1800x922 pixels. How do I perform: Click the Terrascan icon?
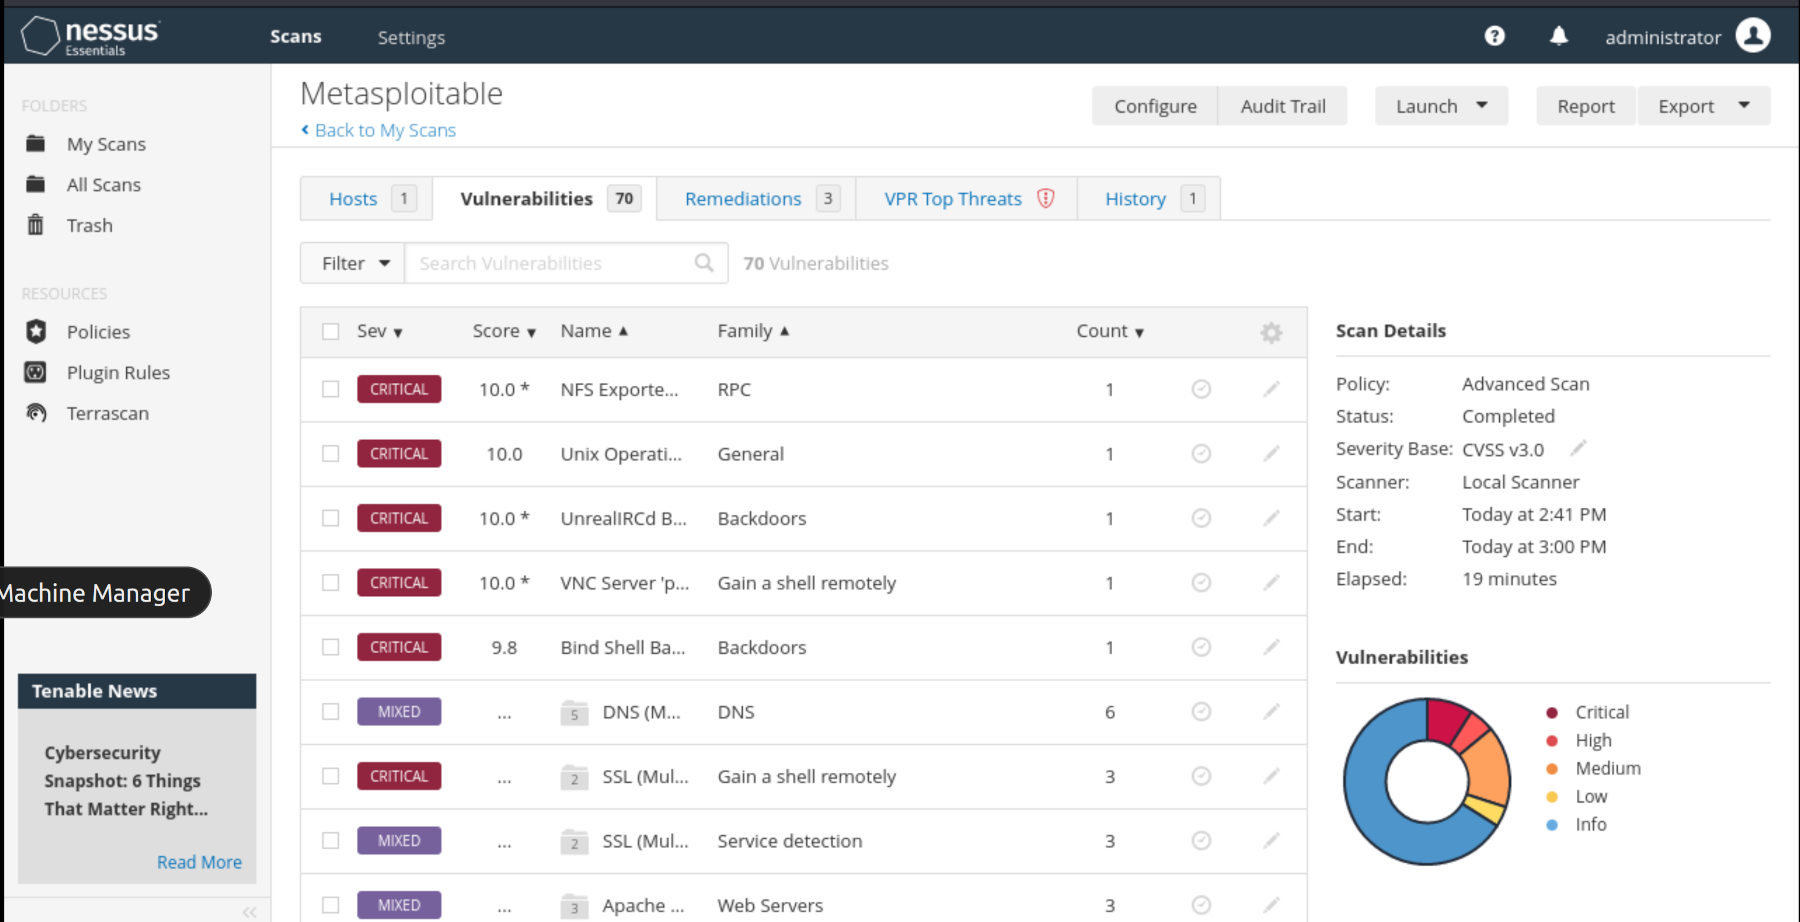[36, 413]
